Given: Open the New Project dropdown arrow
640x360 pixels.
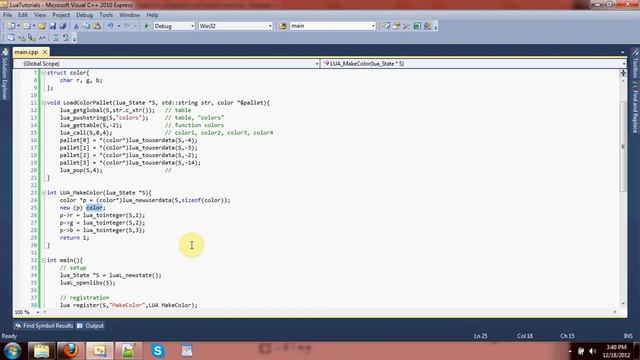Looking at the screenshot, I should coord(18,26).
